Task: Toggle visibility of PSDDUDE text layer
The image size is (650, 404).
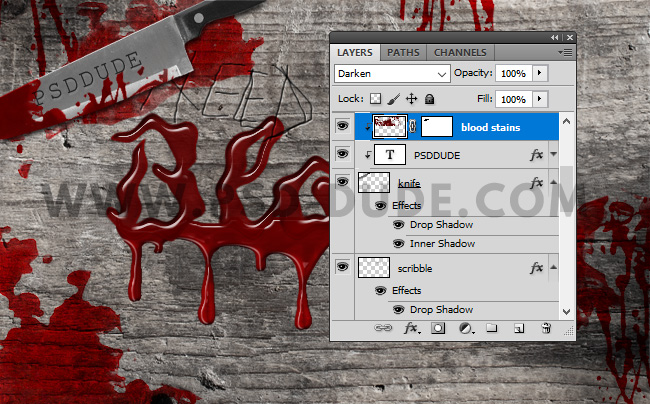Action: tap(343, 155)
